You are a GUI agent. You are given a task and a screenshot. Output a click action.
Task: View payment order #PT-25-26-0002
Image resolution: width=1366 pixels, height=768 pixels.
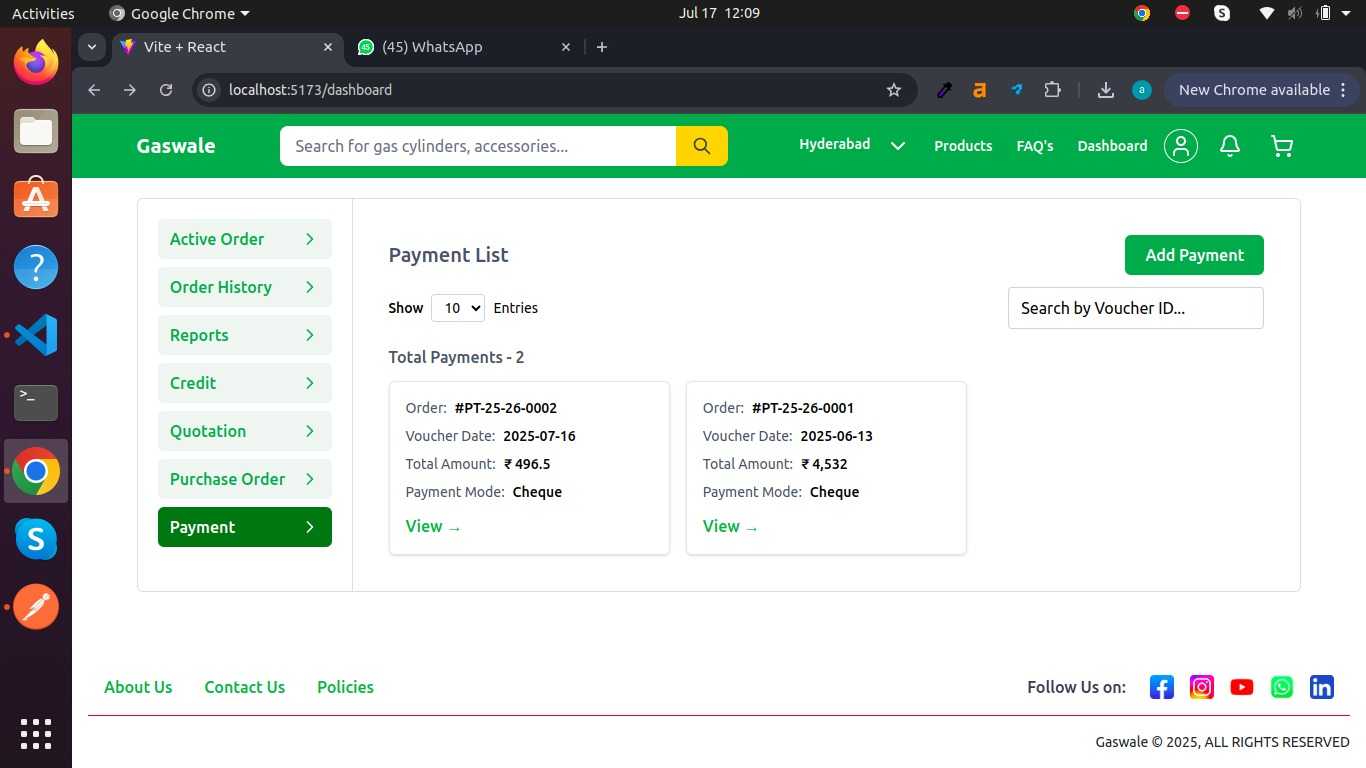click(432, 527)
